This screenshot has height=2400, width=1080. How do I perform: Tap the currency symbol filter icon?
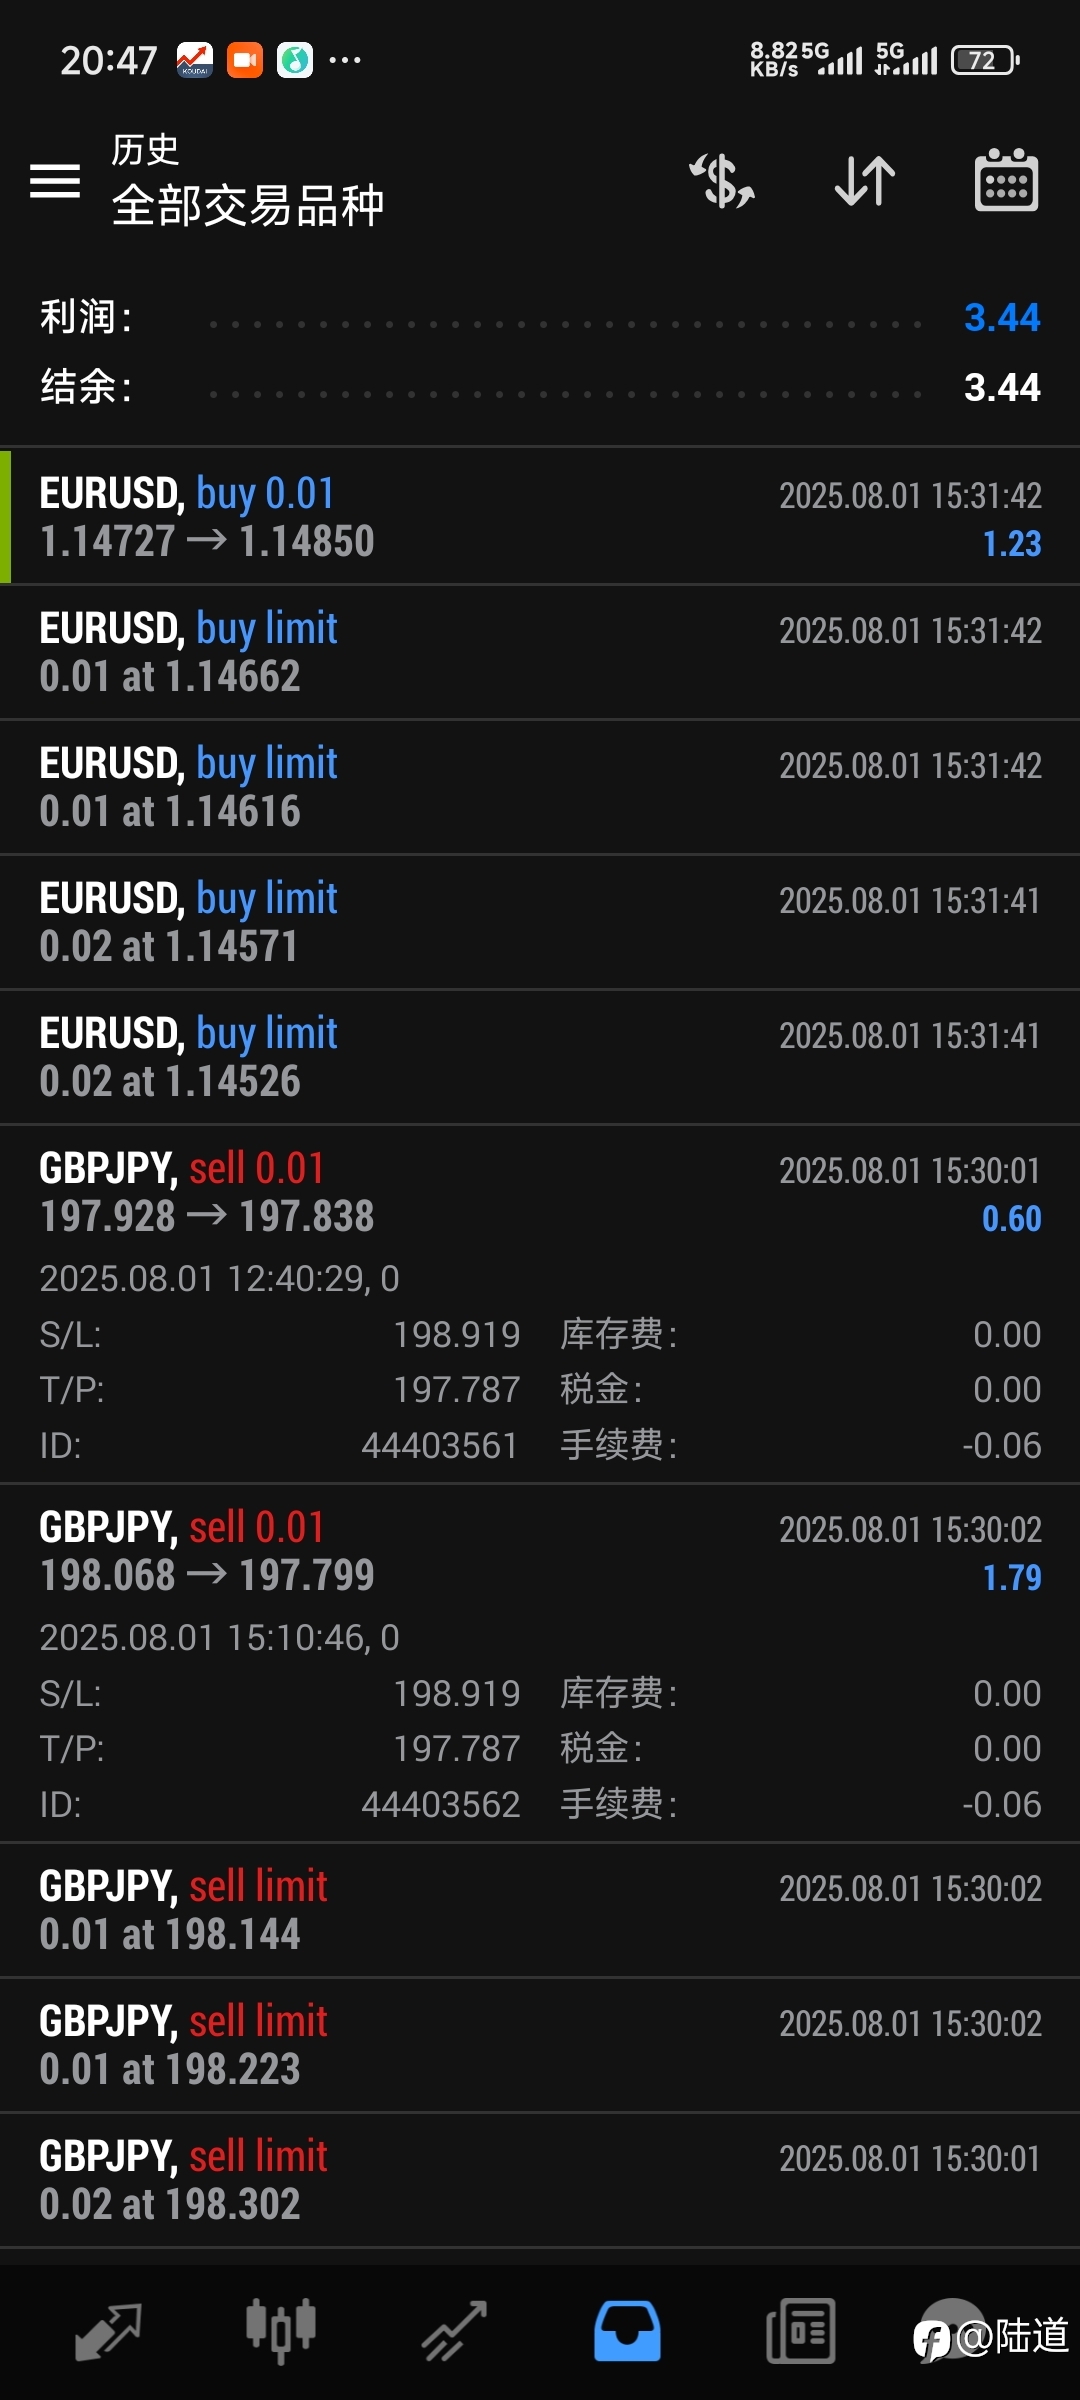(722, 181)
